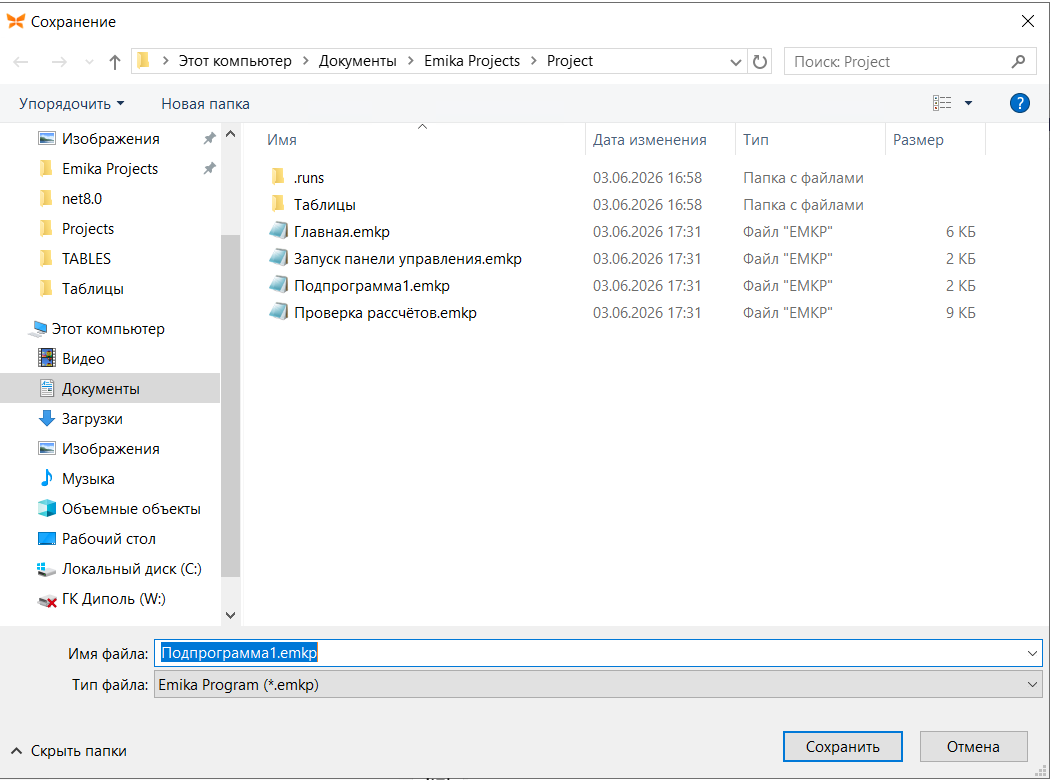Open Изображения under Этот компьютер
1050x780 pixels.
coord(110,449)
